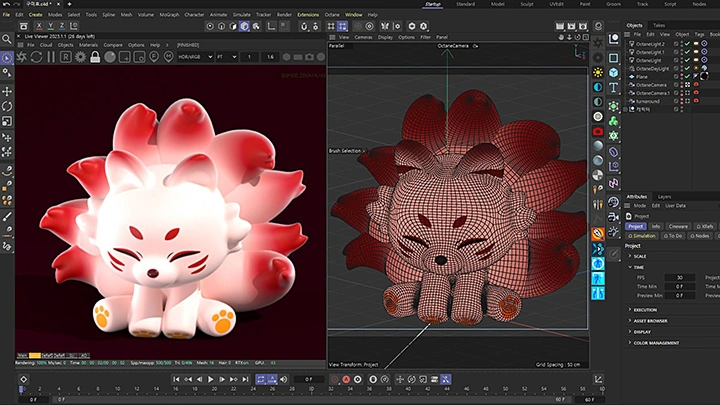Click the Octane settings gear icon

pyautogui.click(x=80, y=57)
